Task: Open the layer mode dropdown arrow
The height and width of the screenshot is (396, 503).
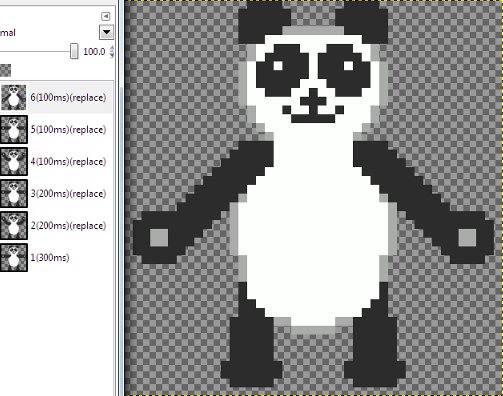Action: [x=106, y=32]
